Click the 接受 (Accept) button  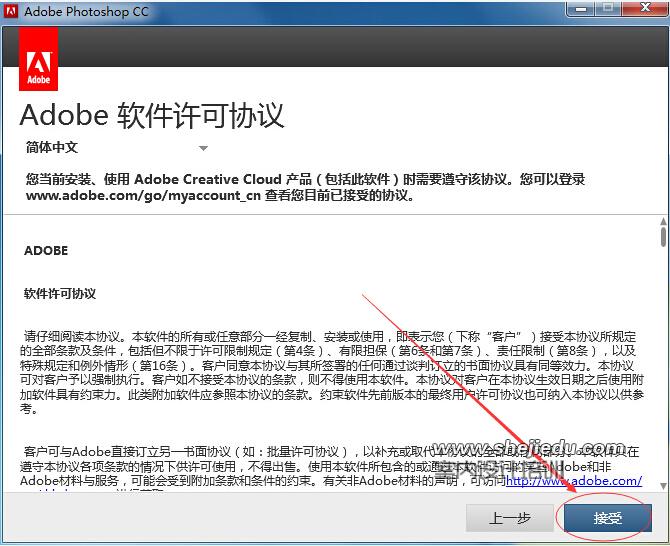coord(608,518)
